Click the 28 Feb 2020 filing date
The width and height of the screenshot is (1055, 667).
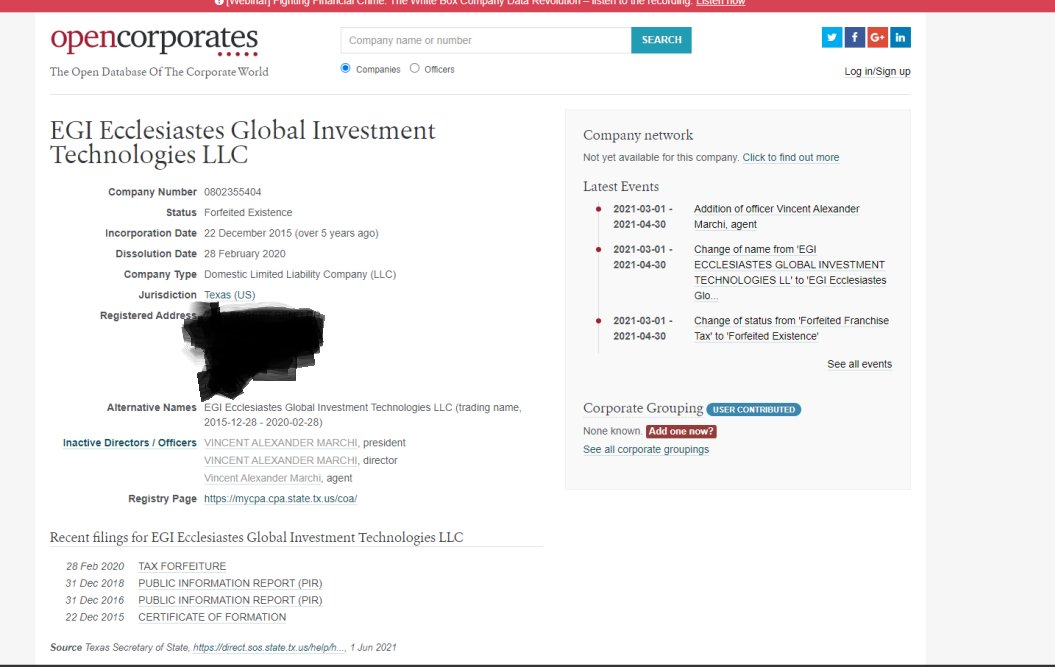(x=95, y=567)
